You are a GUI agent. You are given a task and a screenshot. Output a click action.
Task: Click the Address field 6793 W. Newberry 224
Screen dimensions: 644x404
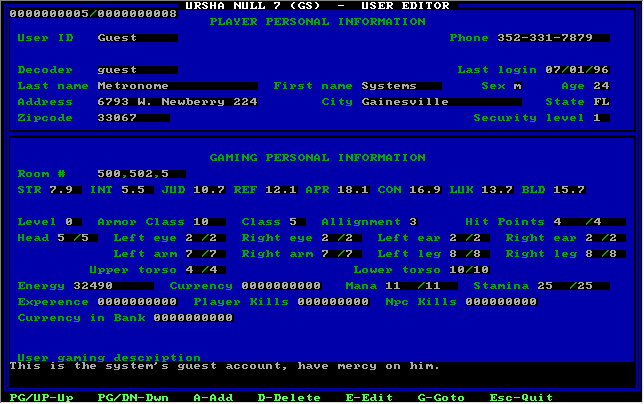[177, 102]
